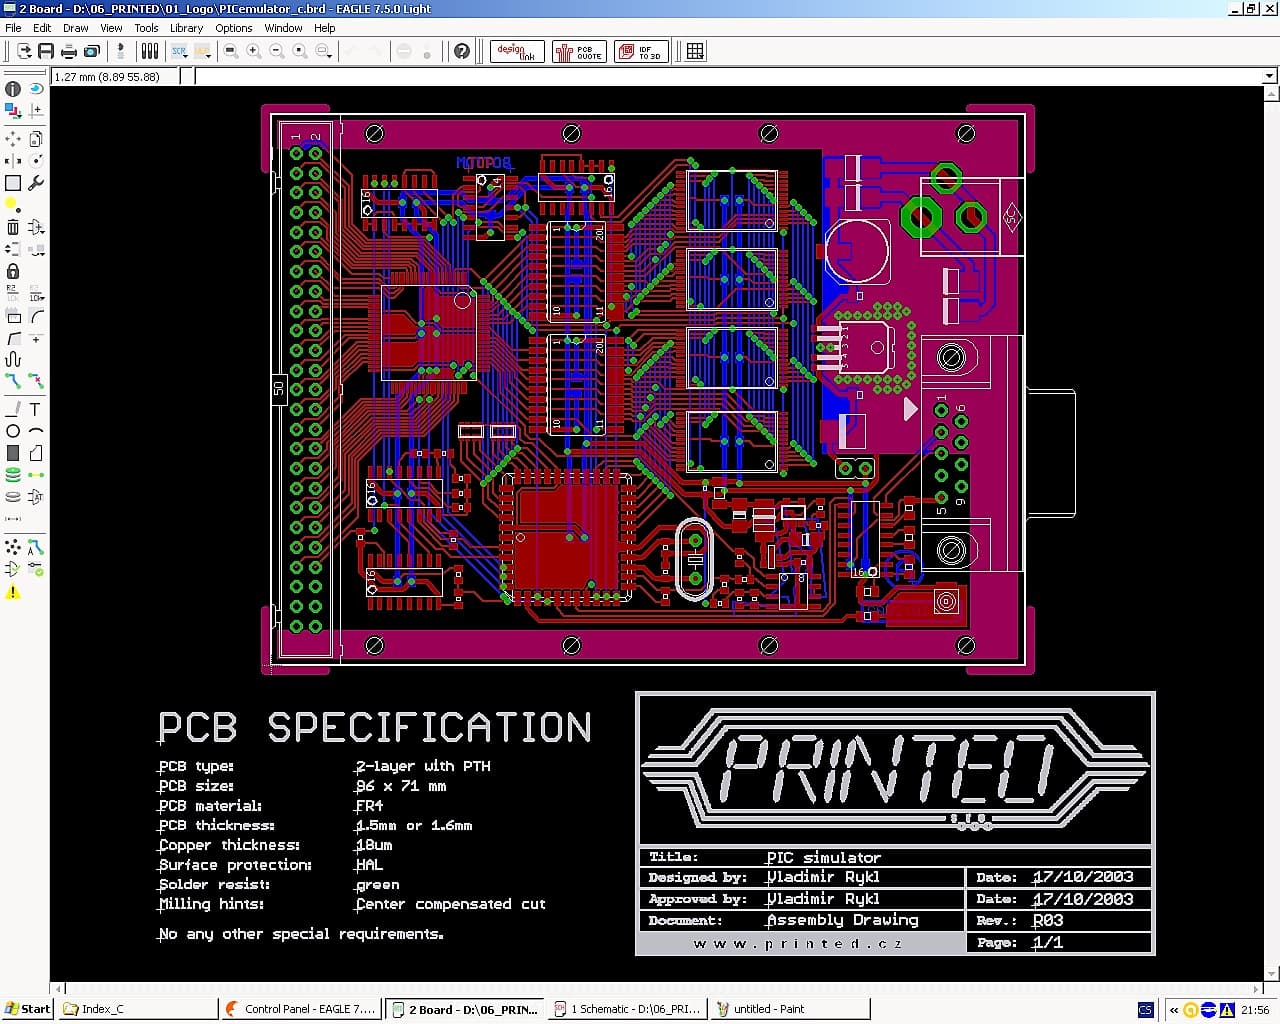Zoom in with the plus magnifier
The height and width of the screenshot is (1024, 1280).
click(x=254, y=51)
